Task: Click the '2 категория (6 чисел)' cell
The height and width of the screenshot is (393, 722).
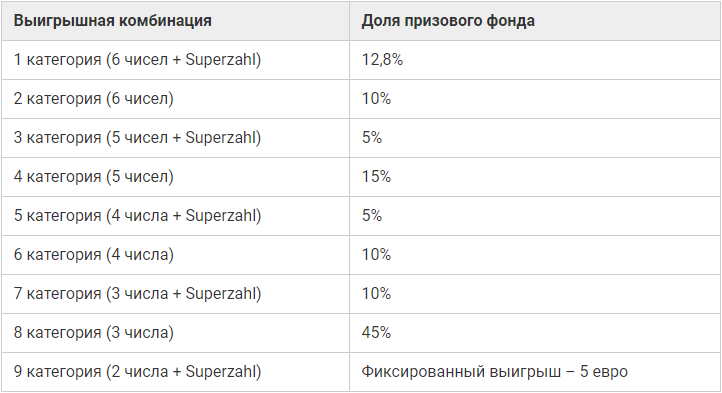Action: tap(175, 99)
